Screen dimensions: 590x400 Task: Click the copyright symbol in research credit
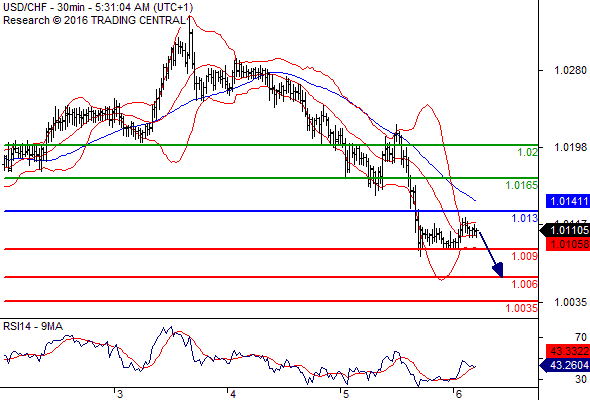[56, 20]
